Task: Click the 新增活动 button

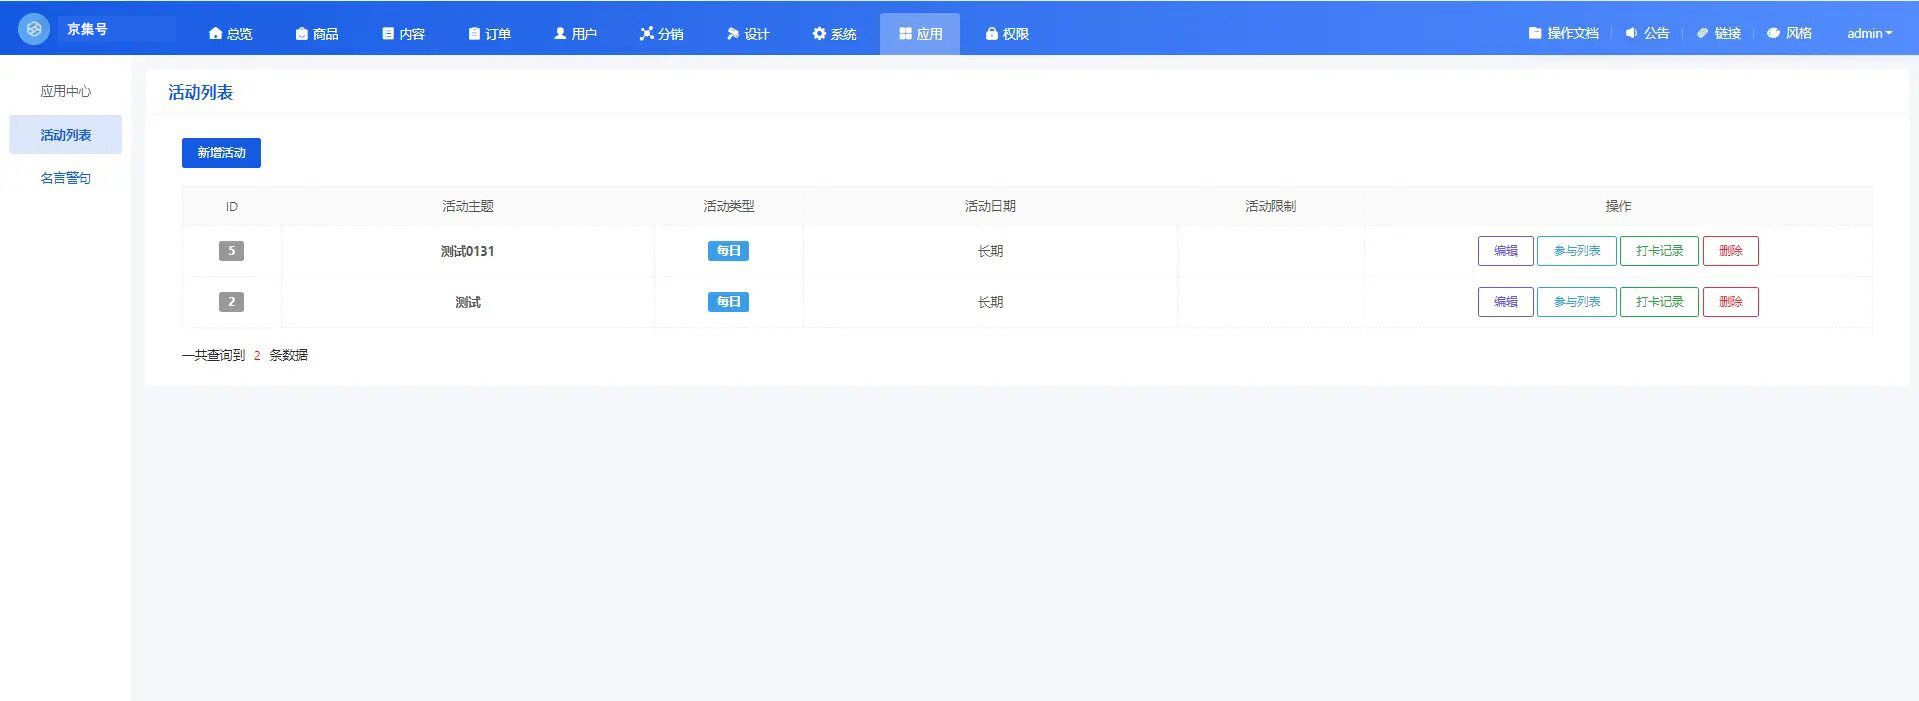Action: tap(221, 153)
